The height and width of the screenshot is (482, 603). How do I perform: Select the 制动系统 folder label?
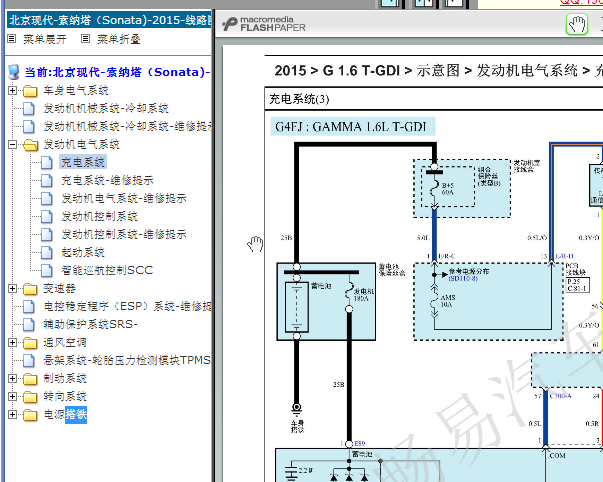coord(65,379)
